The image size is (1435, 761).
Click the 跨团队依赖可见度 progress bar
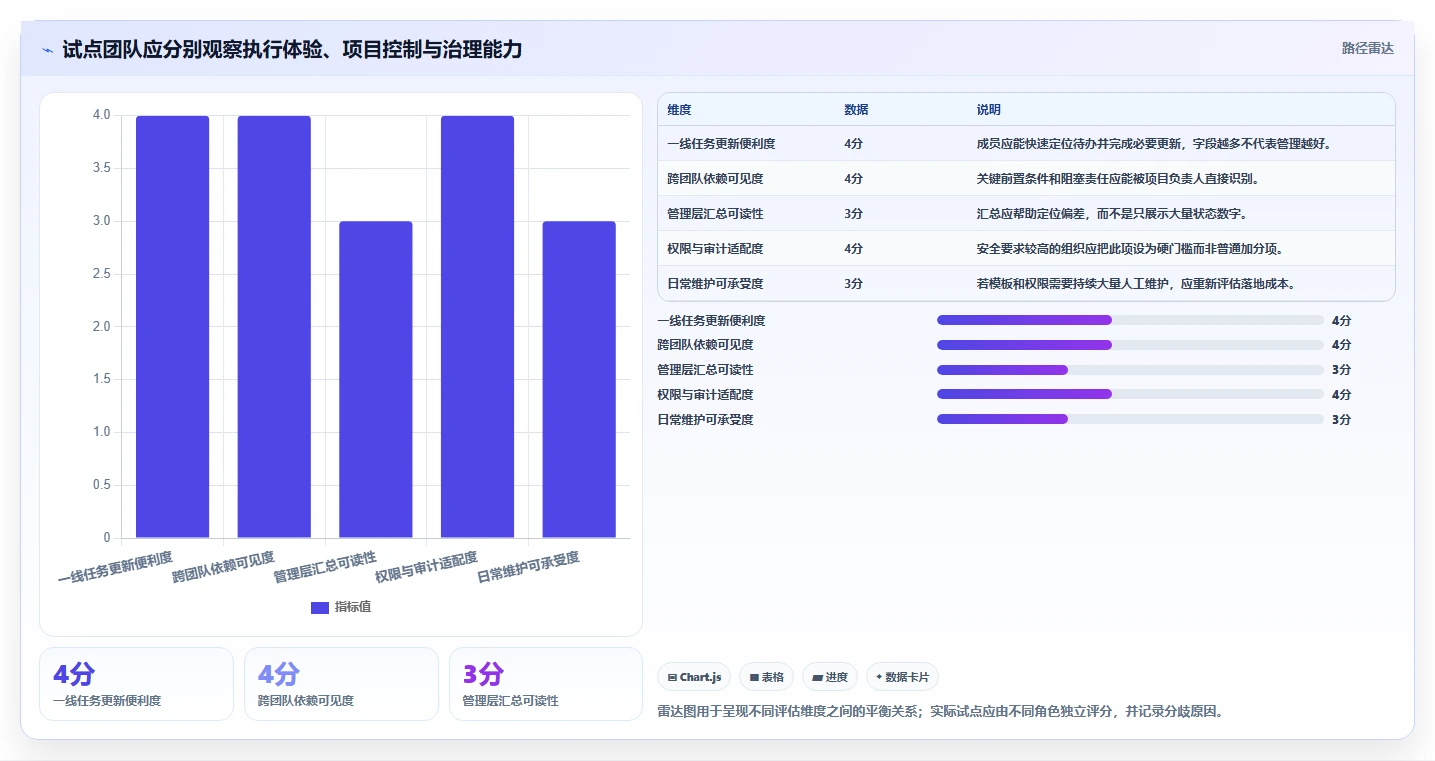(x=1130, y=345)
